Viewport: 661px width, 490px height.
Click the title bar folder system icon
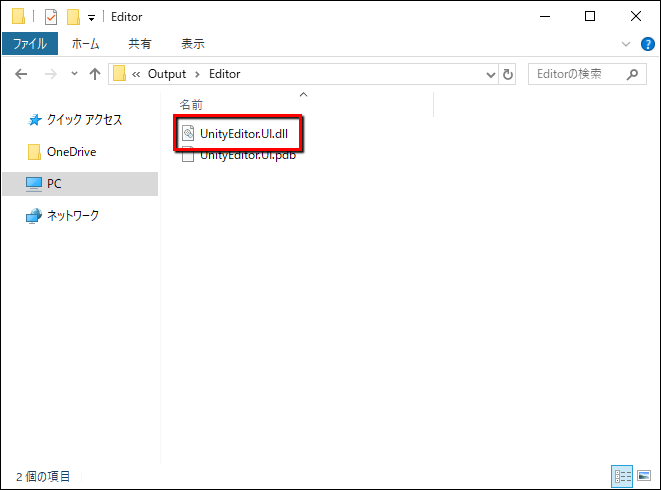(x=18, y=16)
